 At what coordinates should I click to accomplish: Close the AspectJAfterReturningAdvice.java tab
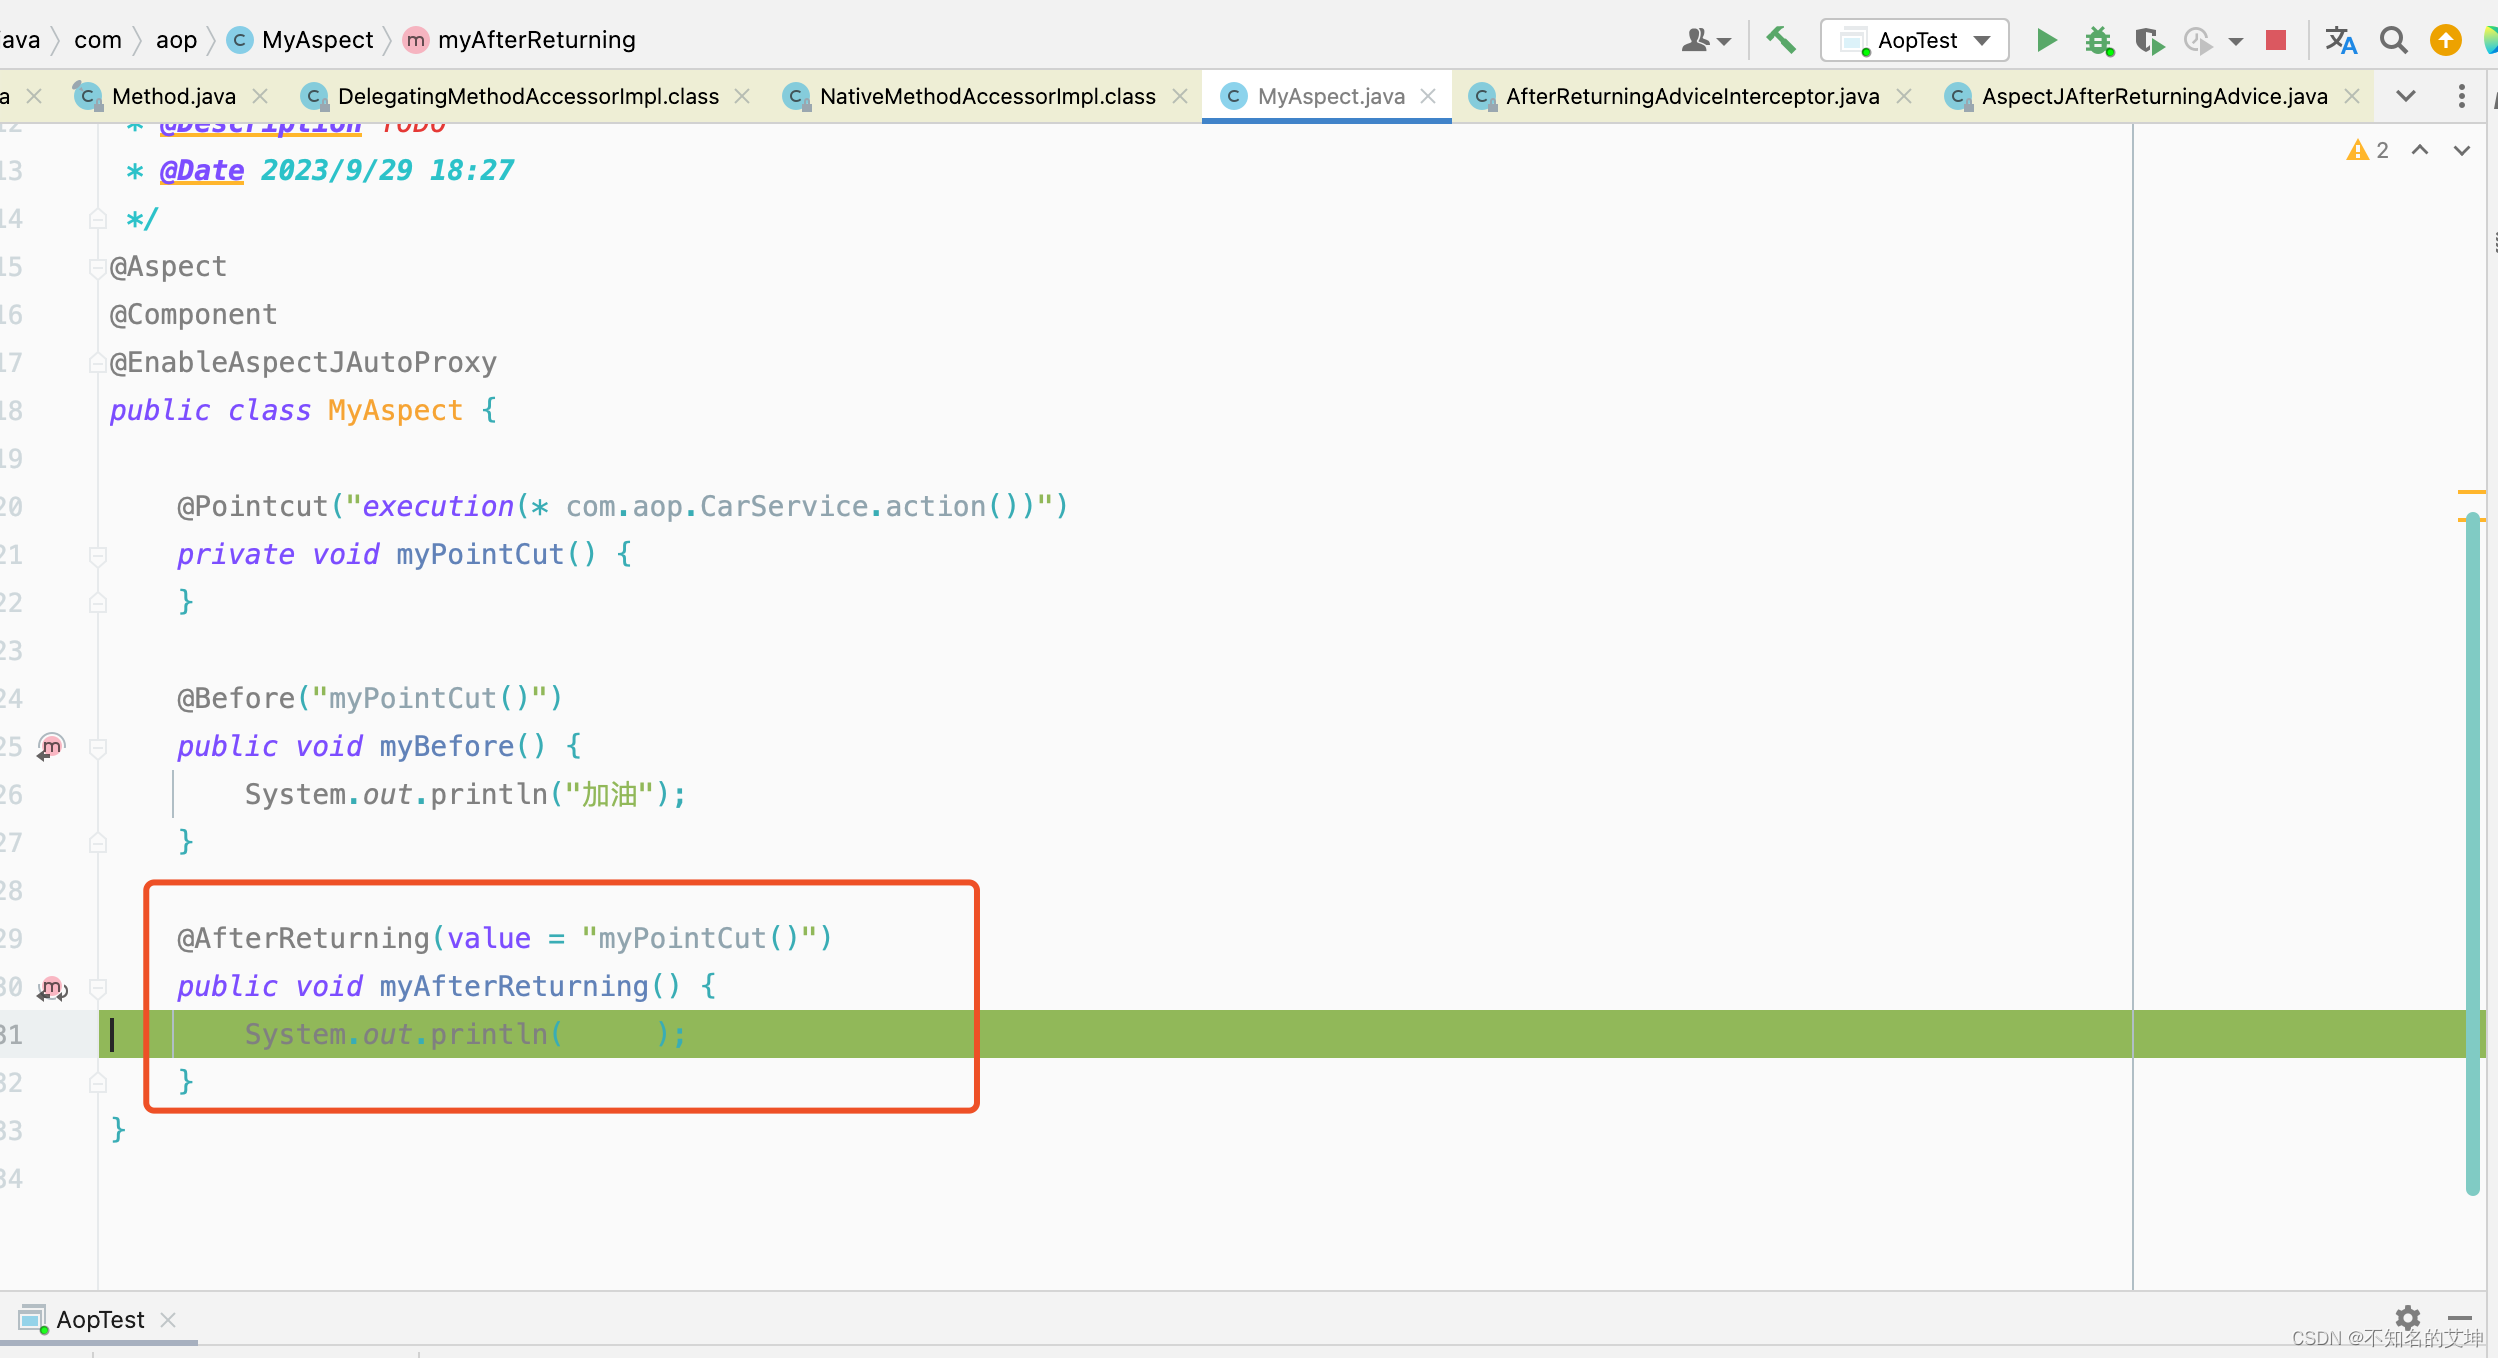pos(2352,96)
